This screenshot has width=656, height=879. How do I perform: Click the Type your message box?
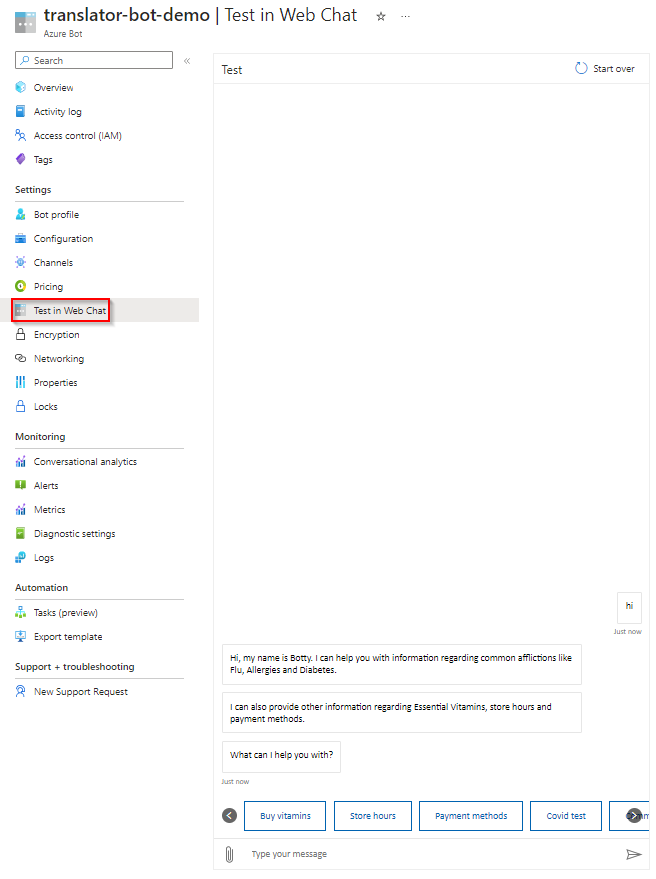[432, 854]
